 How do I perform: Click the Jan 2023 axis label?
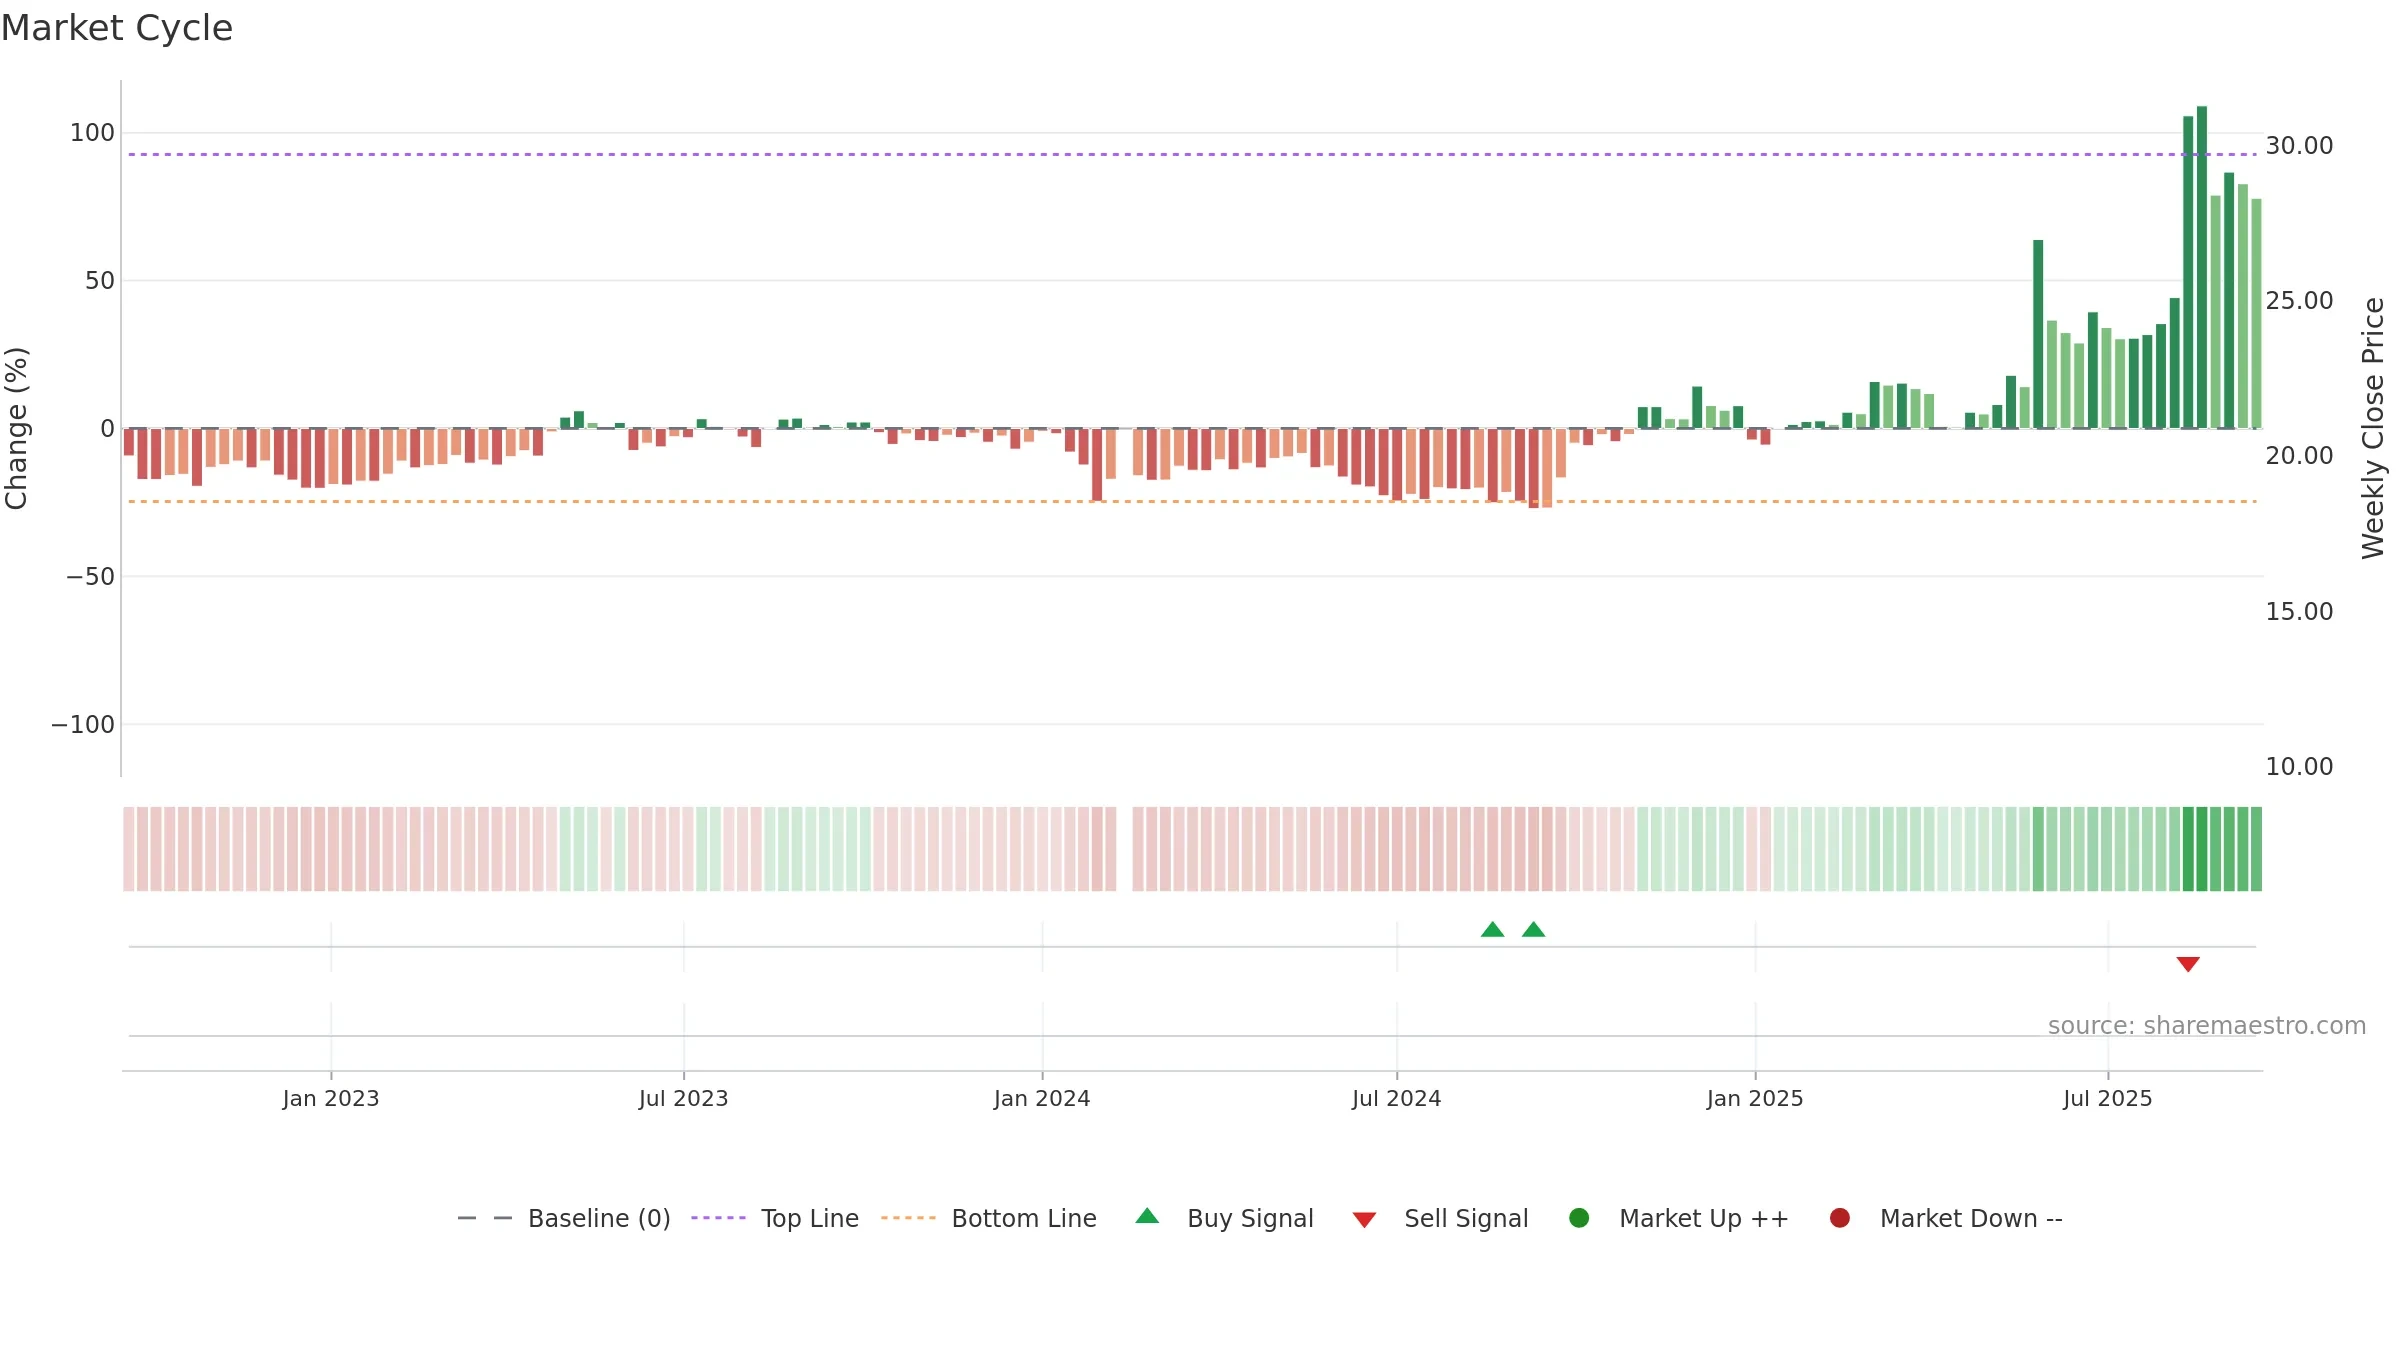(331, 1099)
